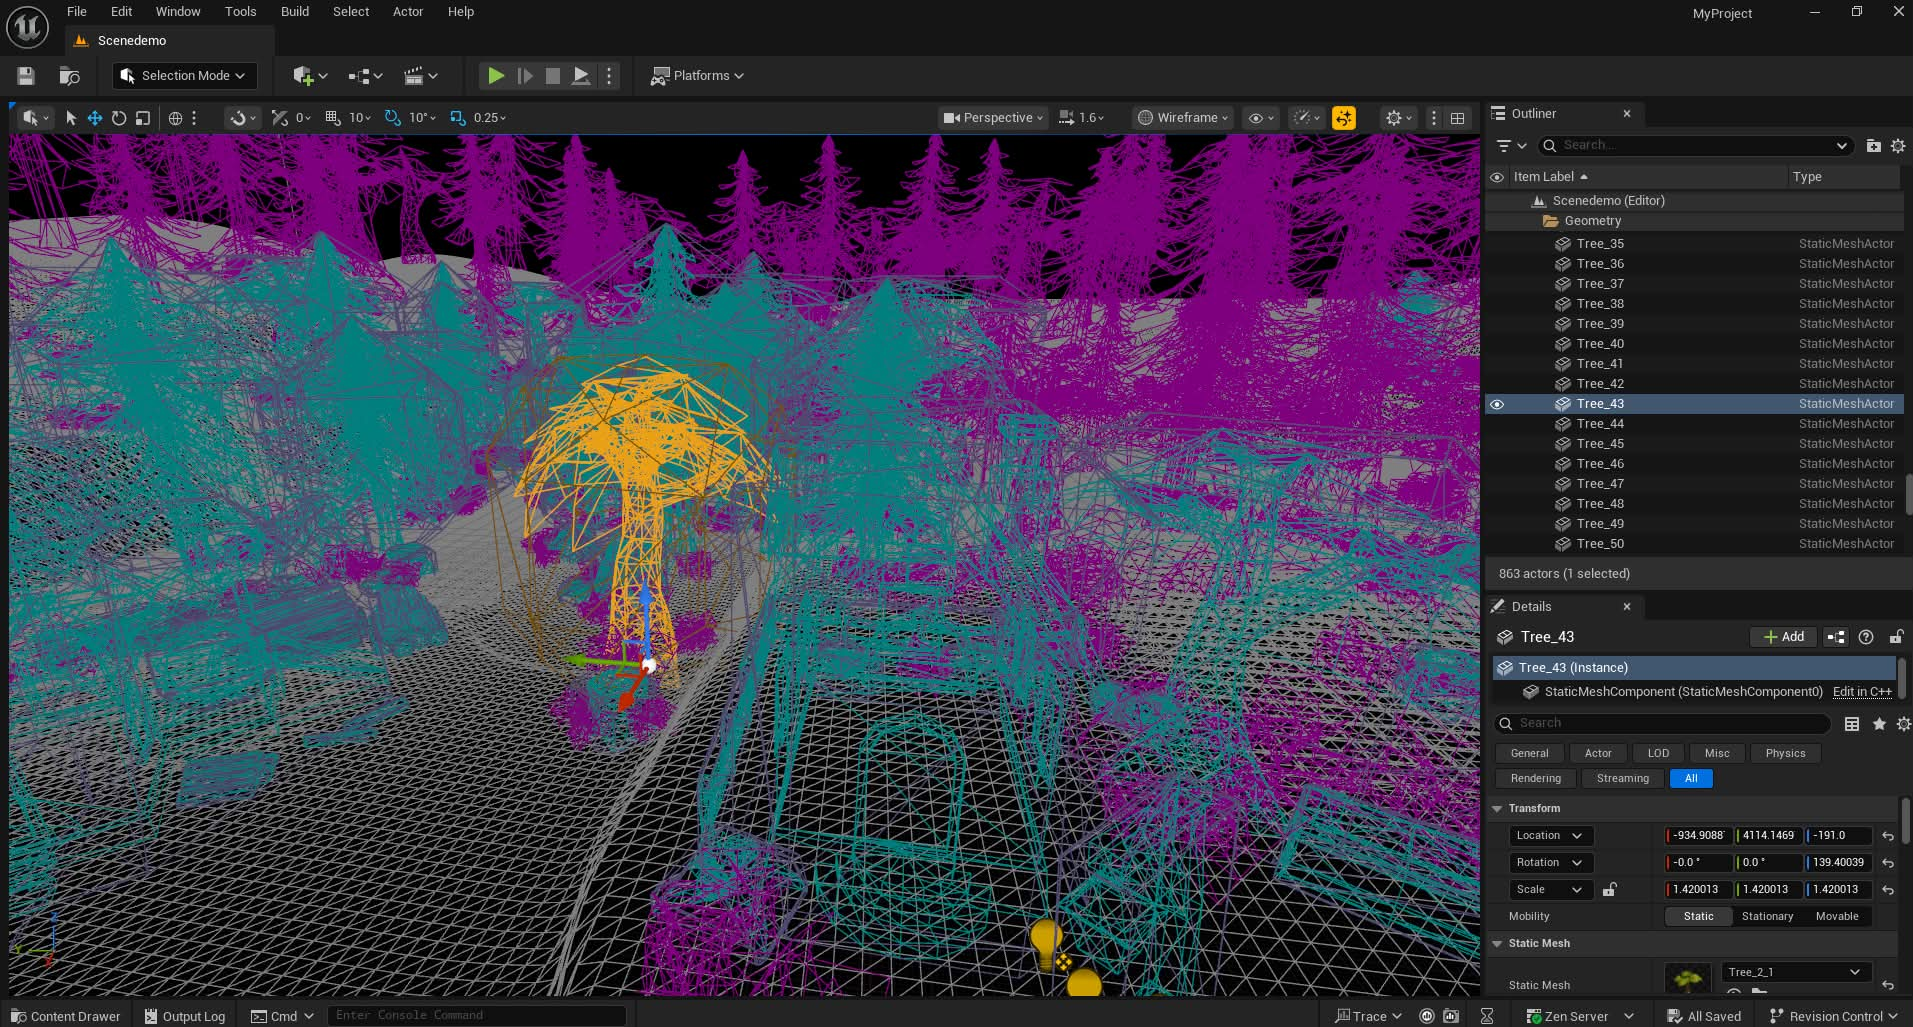The height and width of the screenshot is (1027, 1913).
Task: Open the quick add content cube icon
Action: tap(310, 76)
